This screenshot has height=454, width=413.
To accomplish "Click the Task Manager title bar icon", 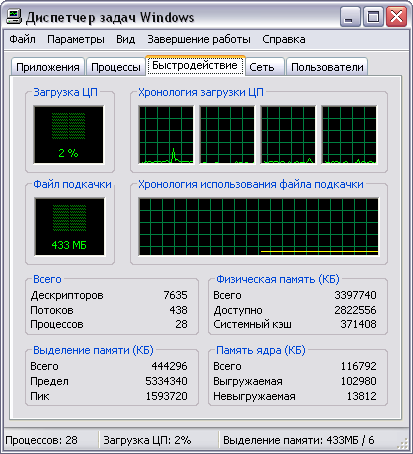I will (14, 17).
